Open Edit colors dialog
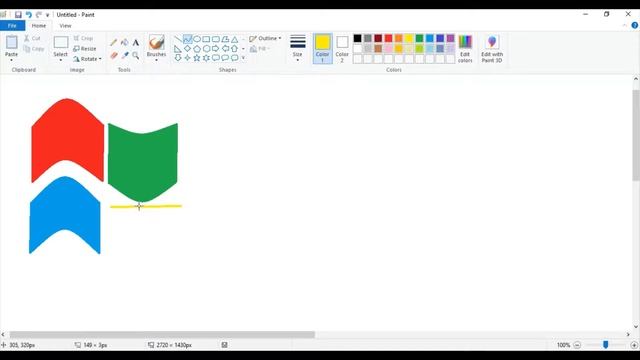This screenshot has height=360, width=640. [465, 49]
